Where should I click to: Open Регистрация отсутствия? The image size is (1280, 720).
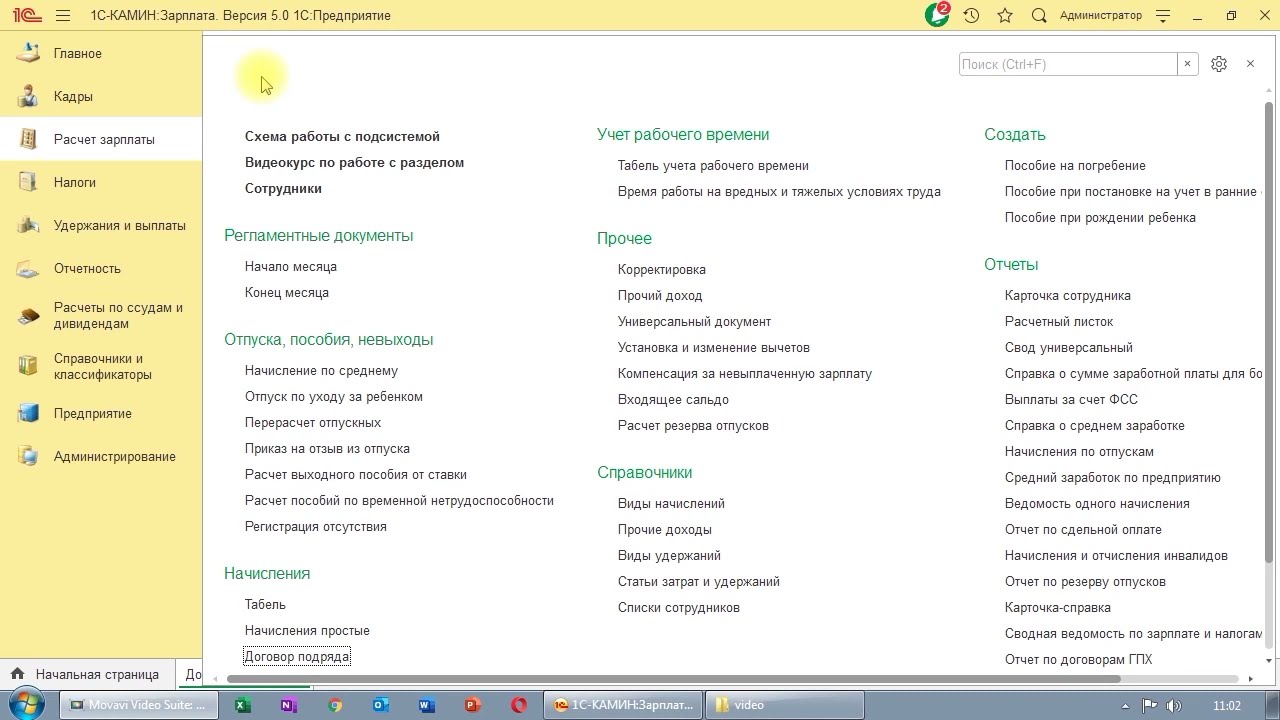(x=316, y=526)
